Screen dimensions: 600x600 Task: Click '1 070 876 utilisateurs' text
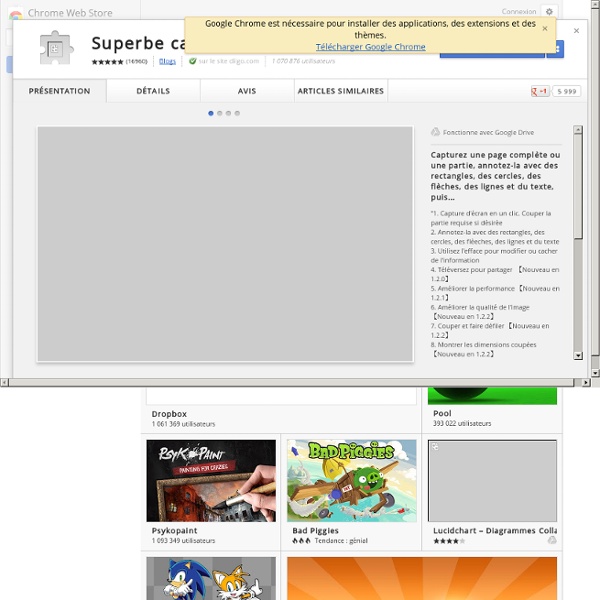[x=303, y=61]
